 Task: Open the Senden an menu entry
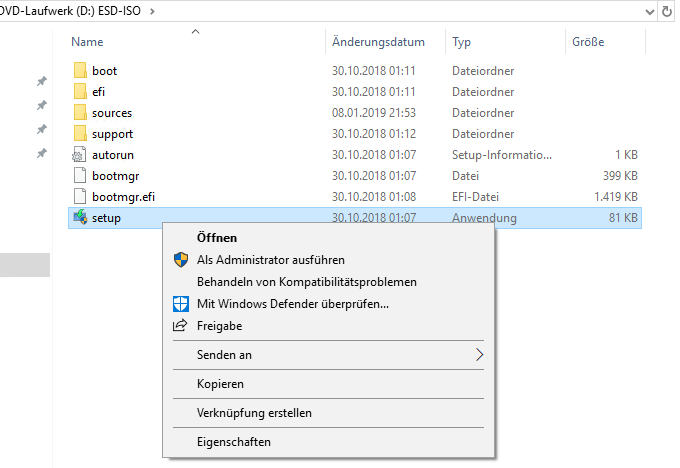coord(328,355)
